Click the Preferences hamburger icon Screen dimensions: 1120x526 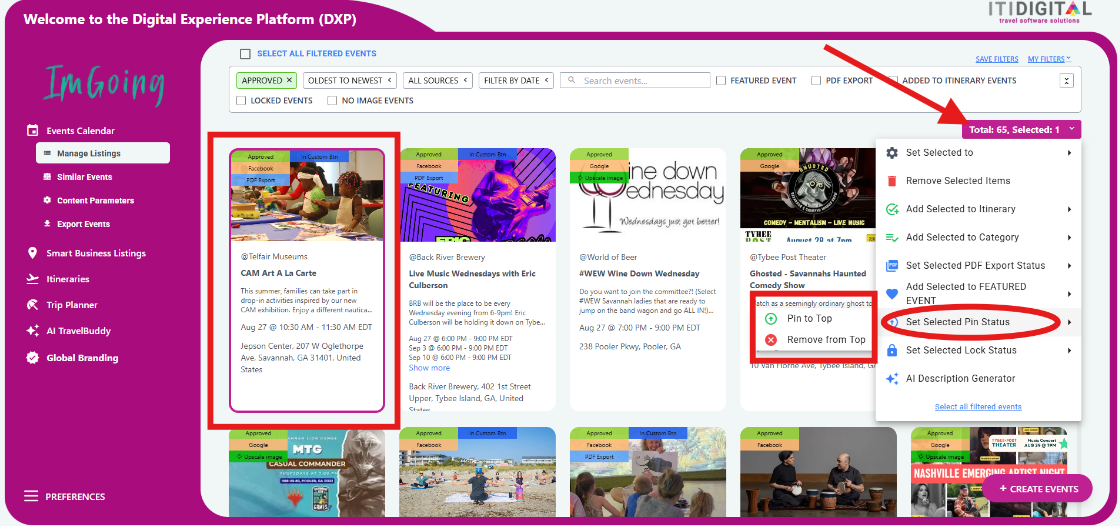[31, 496]
